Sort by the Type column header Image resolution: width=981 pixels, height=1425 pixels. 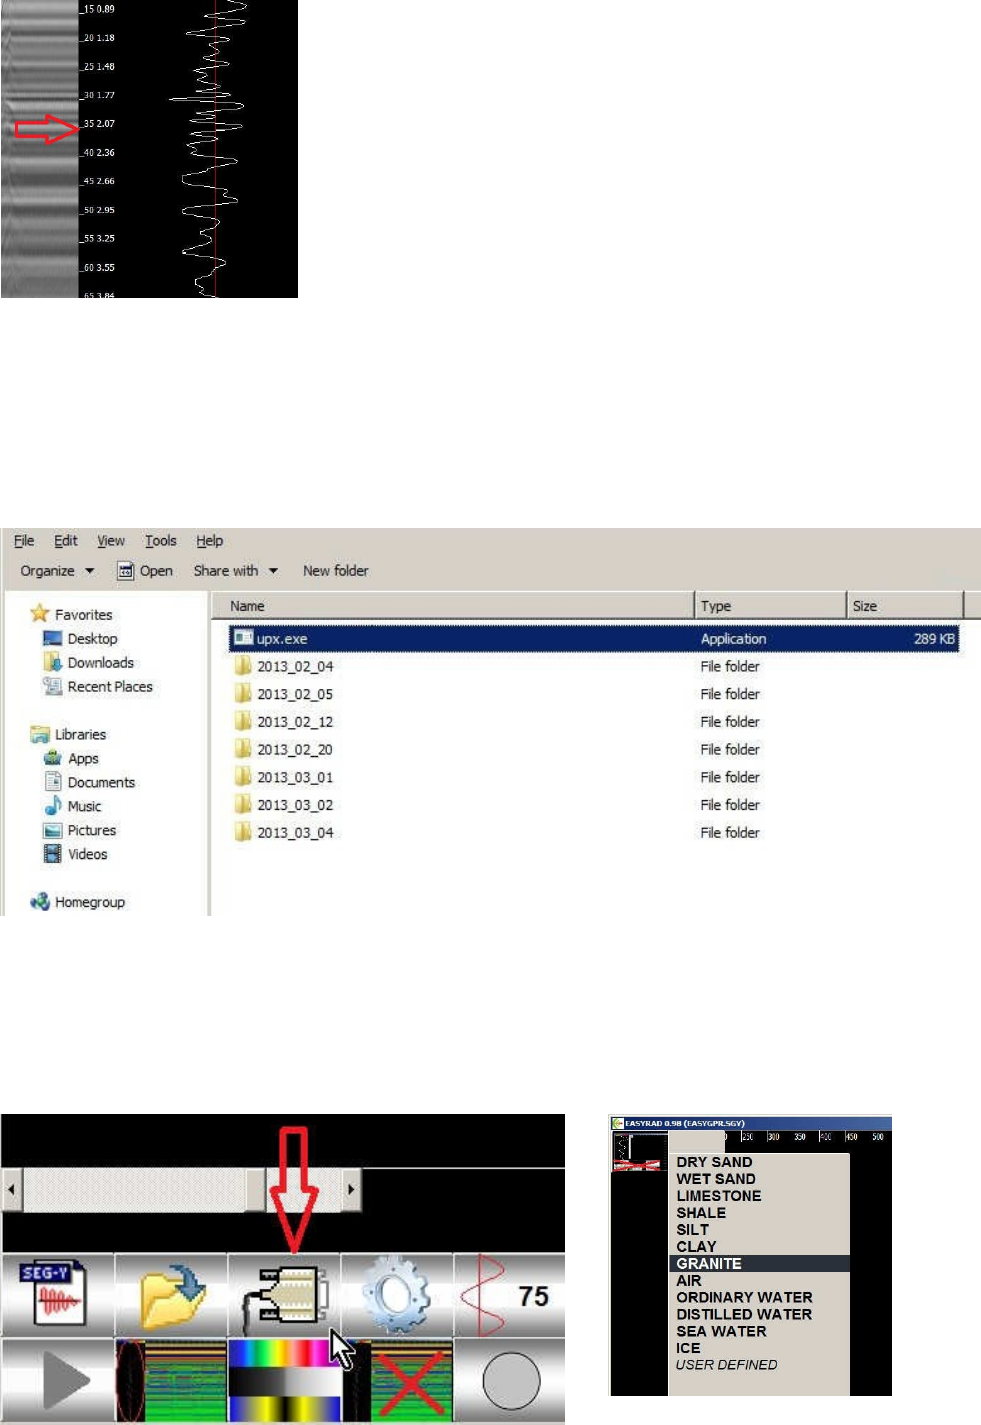tap(770, 605)
